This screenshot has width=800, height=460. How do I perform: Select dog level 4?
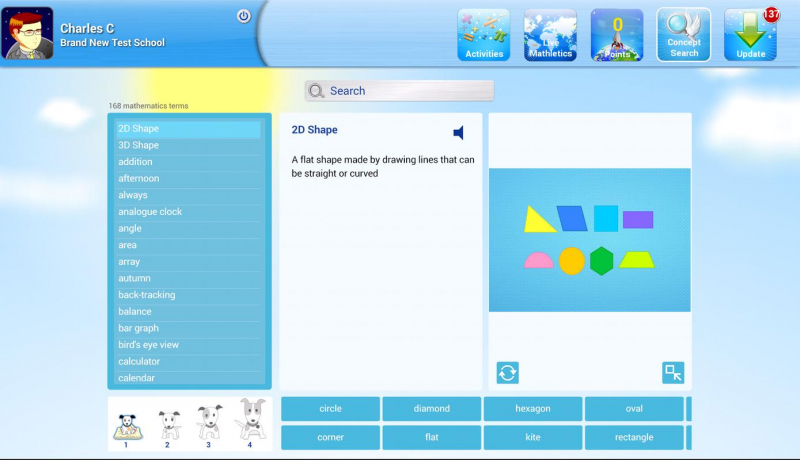250,422
